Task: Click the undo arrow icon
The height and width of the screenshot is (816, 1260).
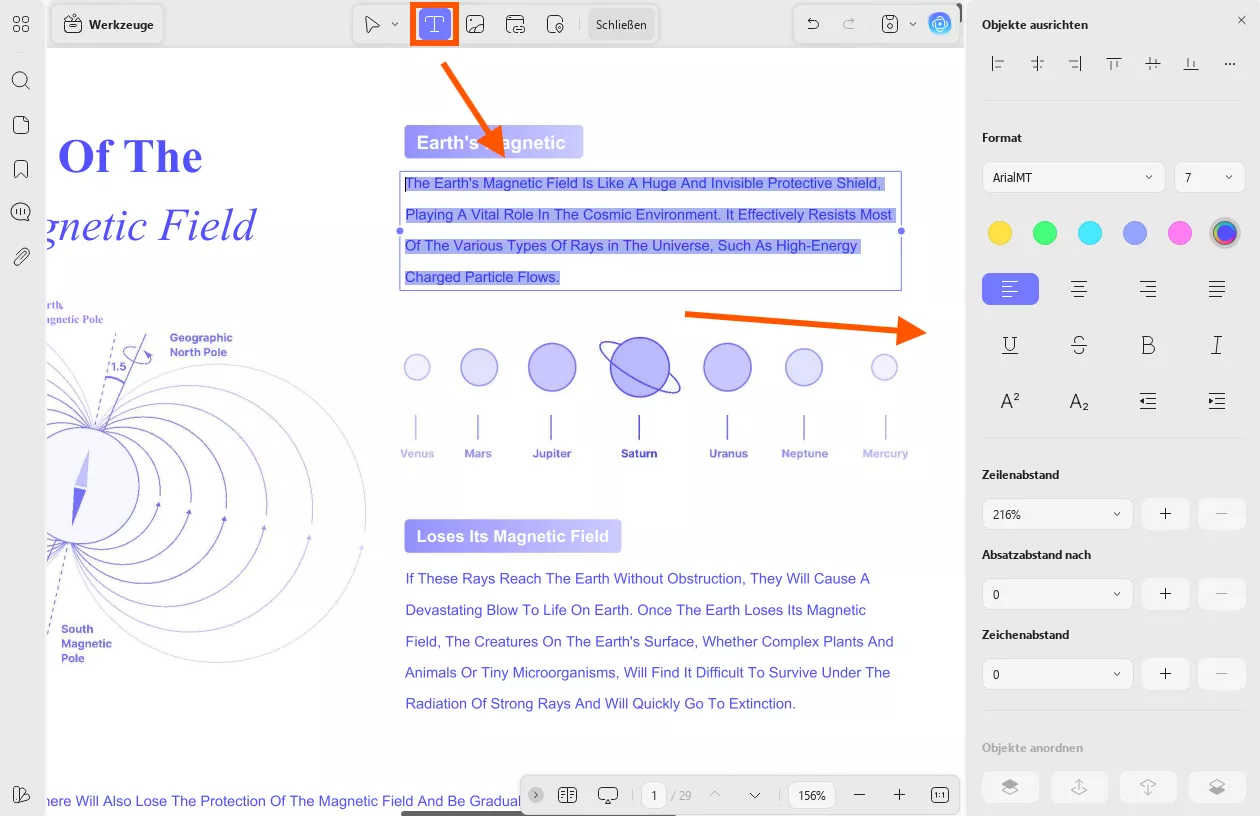Action: tap(813, 24)
